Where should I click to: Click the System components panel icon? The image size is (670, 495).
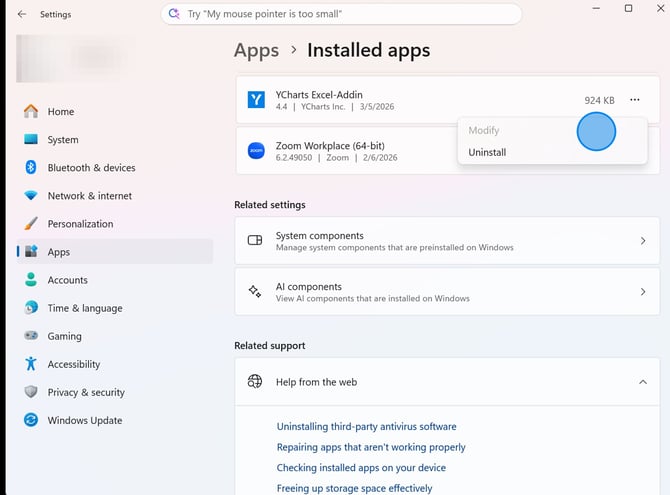(x=255, y=240)
